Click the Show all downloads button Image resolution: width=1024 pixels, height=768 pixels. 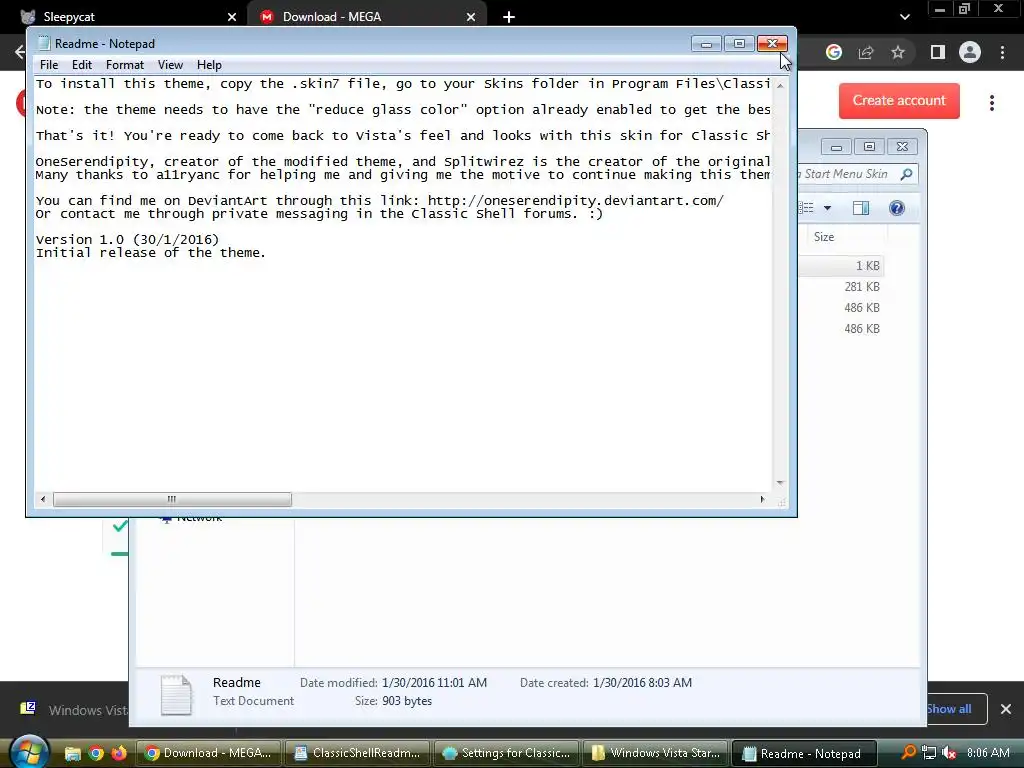pos(956,709)
